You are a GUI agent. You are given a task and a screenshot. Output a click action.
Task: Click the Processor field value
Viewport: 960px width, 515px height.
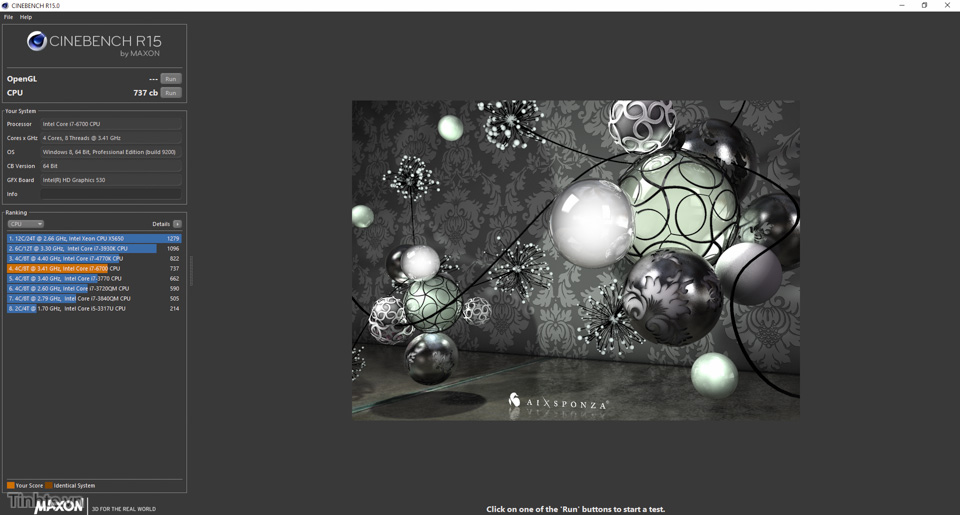click(x=111, y=124)
